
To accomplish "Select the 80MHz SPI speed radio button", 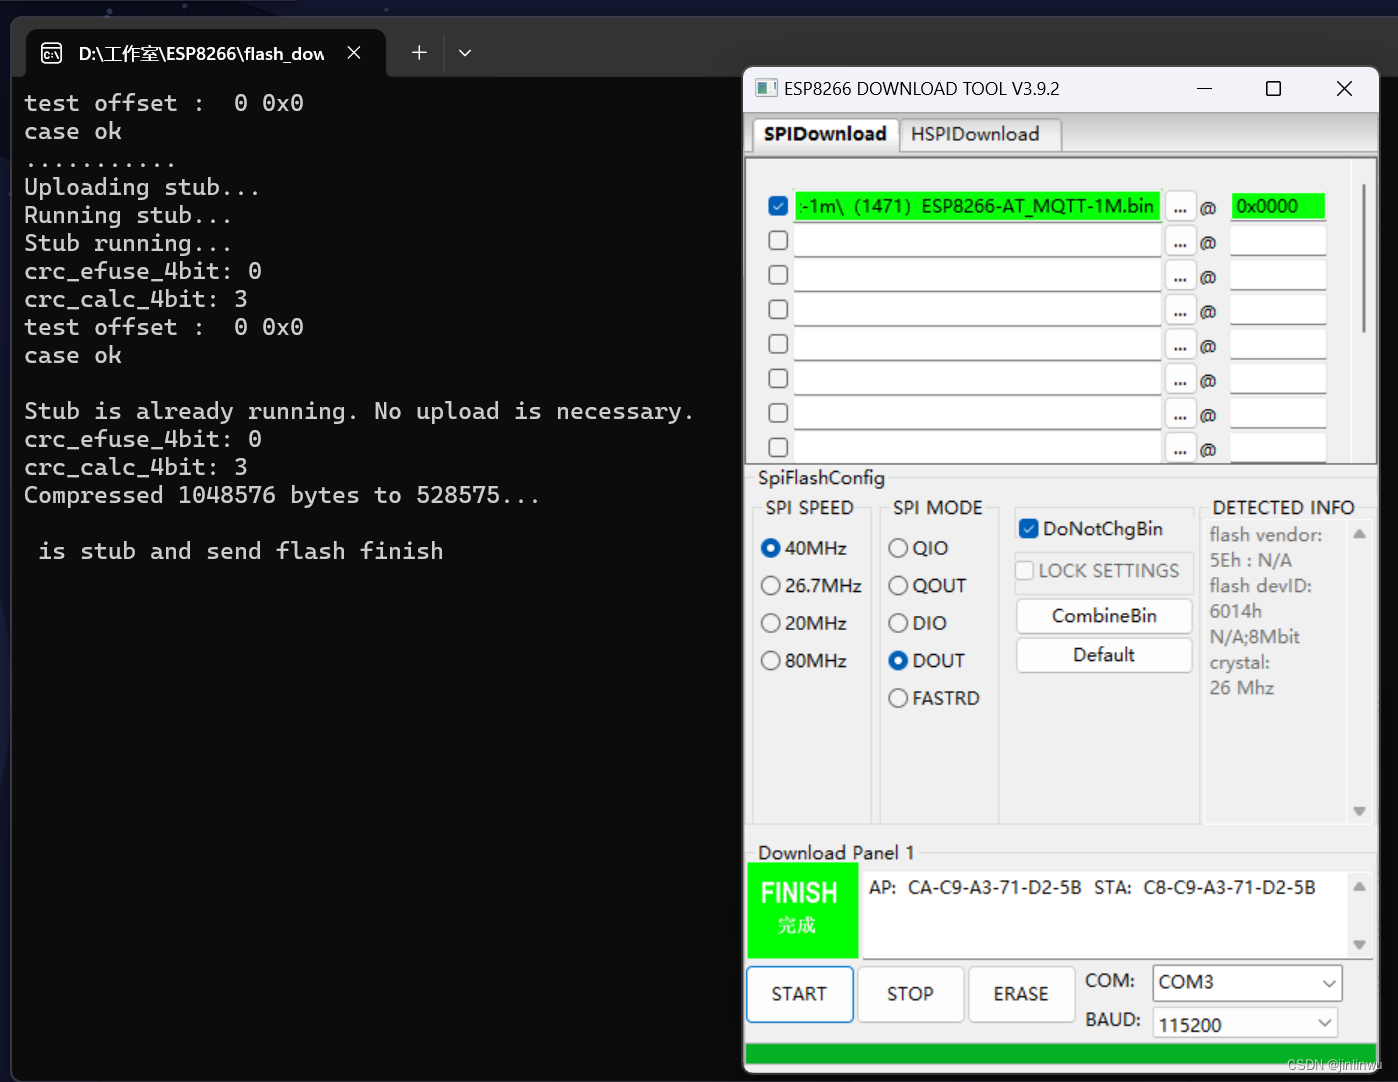I will pyautogui.click(x=770, y=660).
